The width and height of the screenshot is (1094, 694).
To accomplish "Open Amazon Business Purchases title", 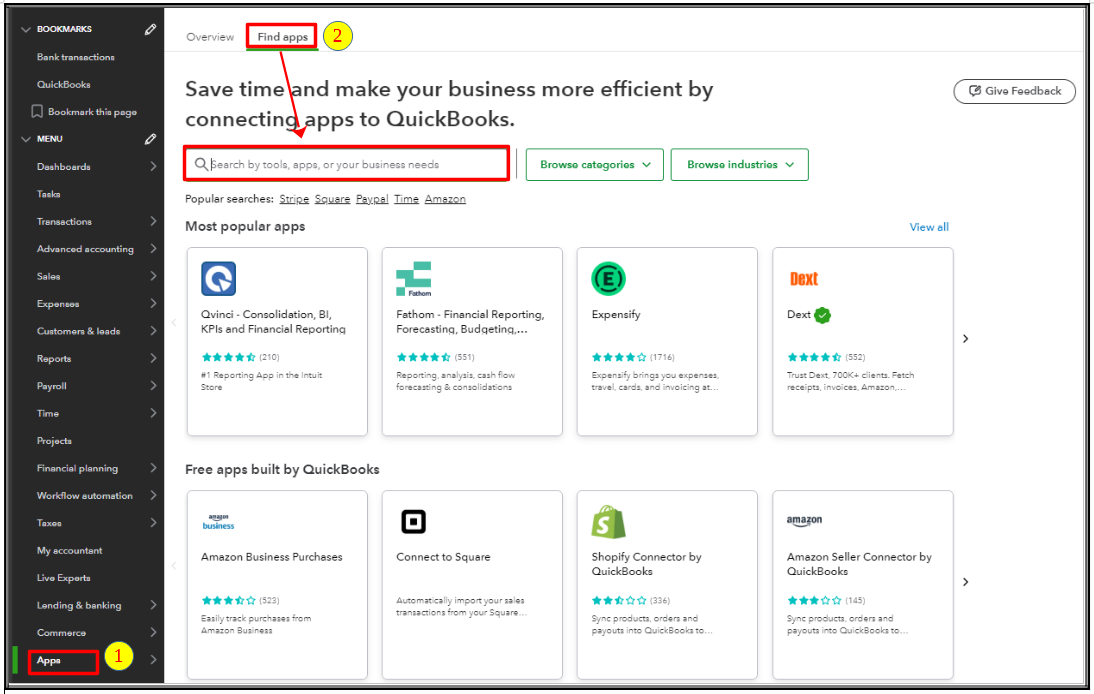I will tap(271, 557).
